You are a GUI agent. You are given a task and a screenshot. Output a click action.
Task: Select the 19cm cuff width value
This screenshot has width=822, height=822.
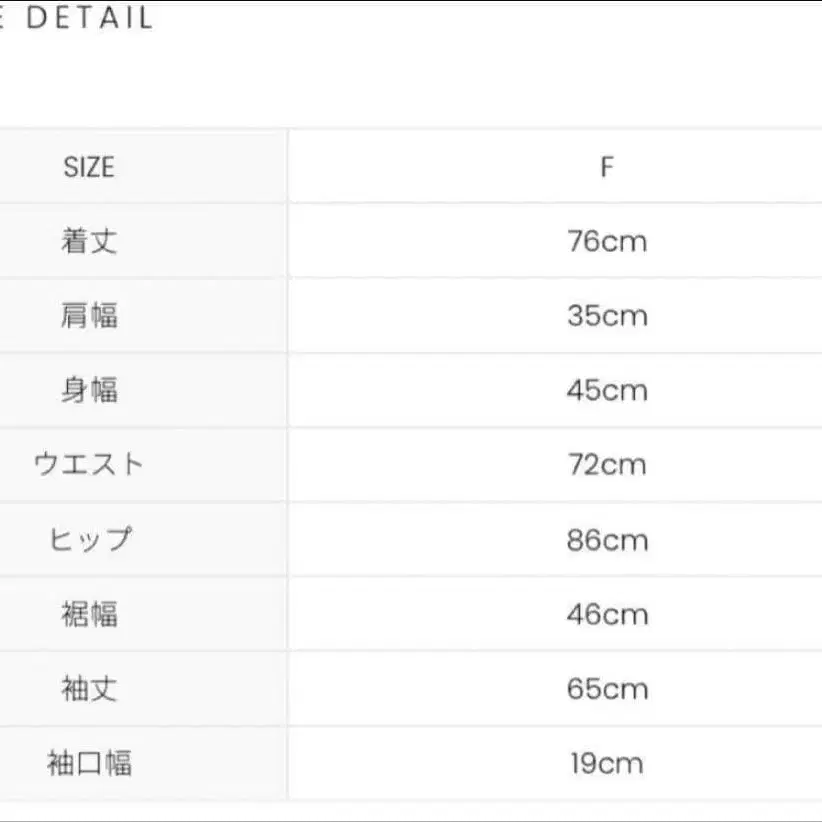point(606,764)
